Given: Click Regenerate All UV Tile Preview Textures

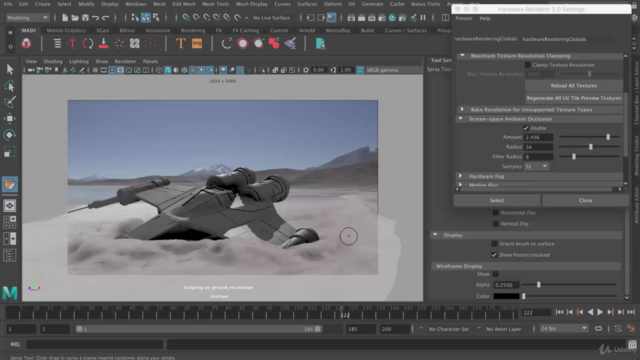Looking at the screenshot, I should pos(573,98).
